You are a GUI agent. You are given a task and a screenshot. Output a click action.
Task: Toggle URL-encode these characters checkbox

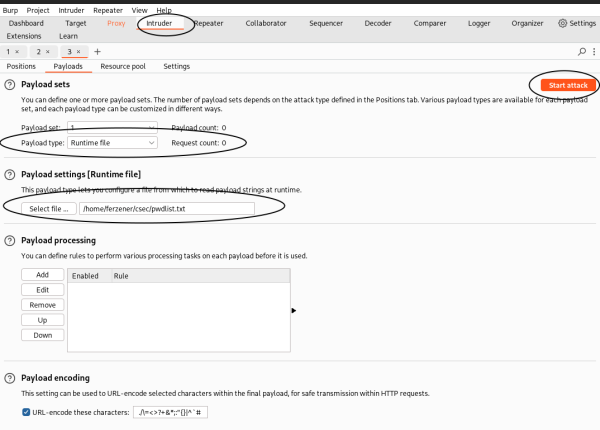(x=26, y=412)
